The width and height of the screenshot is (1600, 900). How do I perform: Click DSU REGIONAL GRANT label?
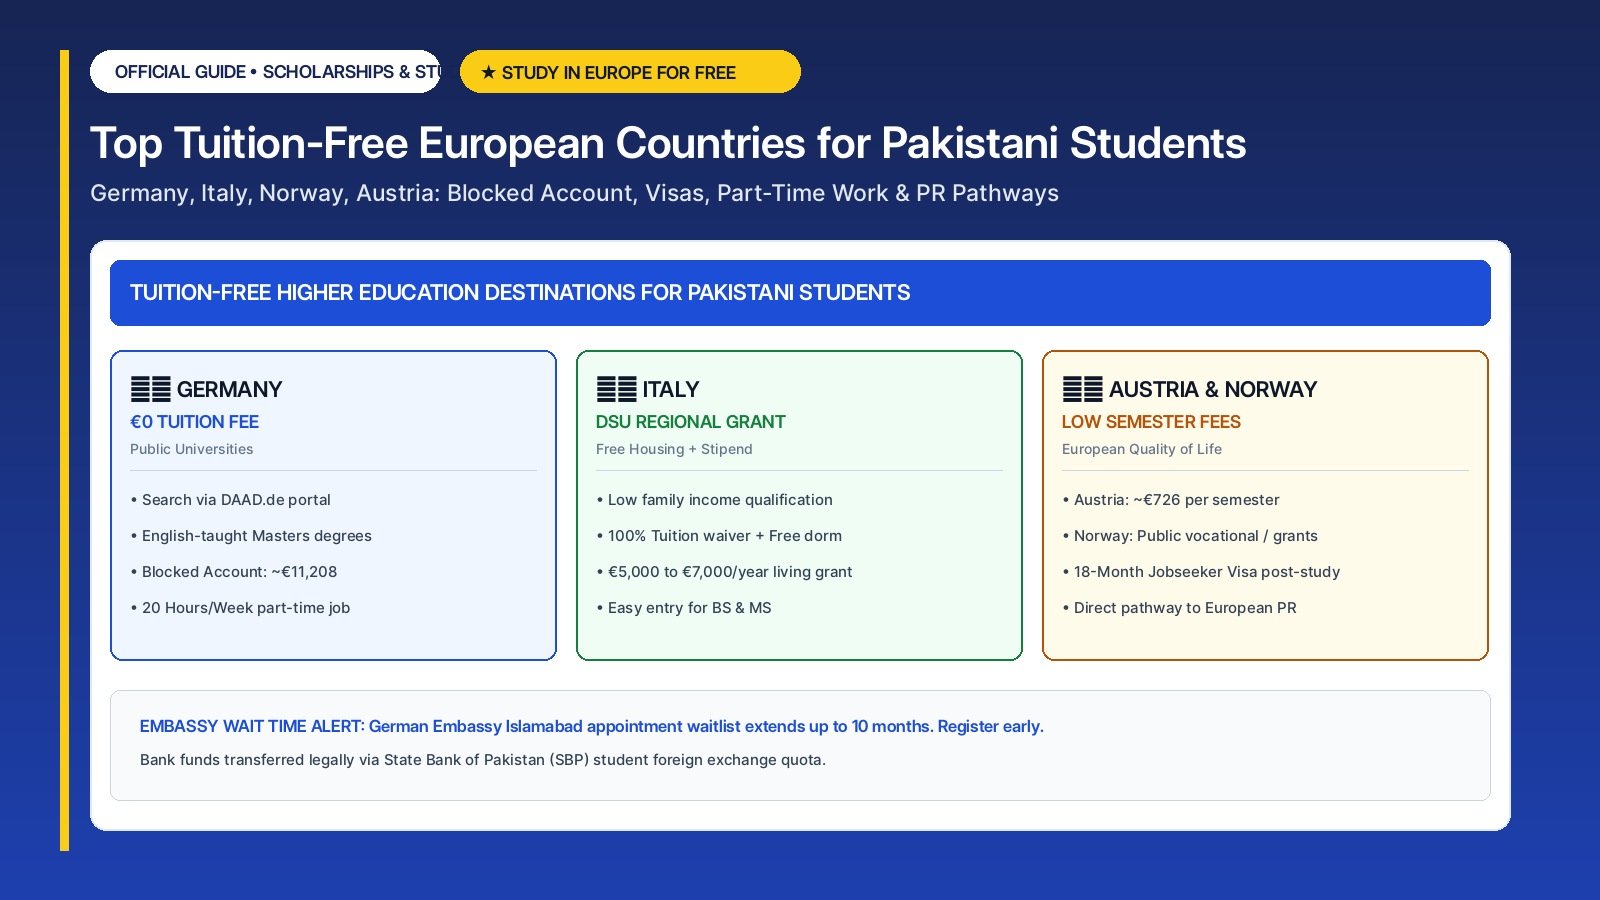690,422
